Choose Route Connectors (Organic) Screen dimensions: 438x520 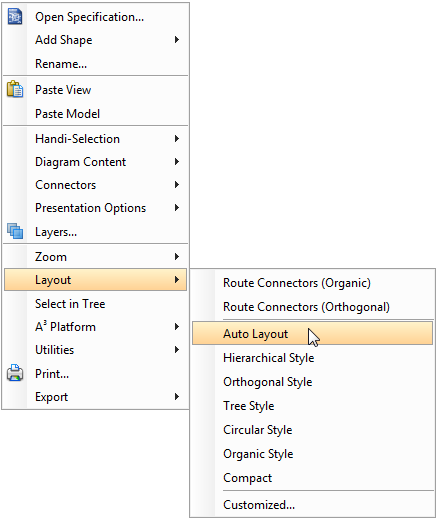click(312, 283)
